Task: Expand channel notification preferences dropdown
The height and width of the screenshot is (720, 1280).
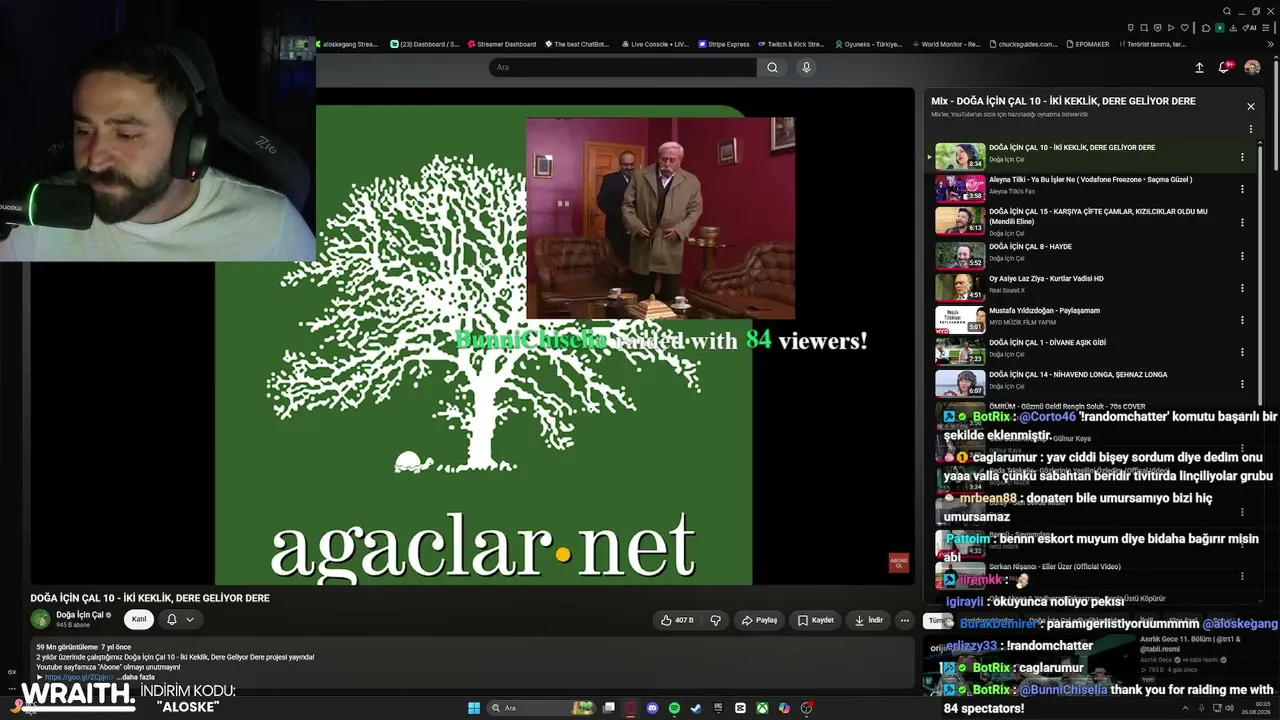Action: coord(190,620)
